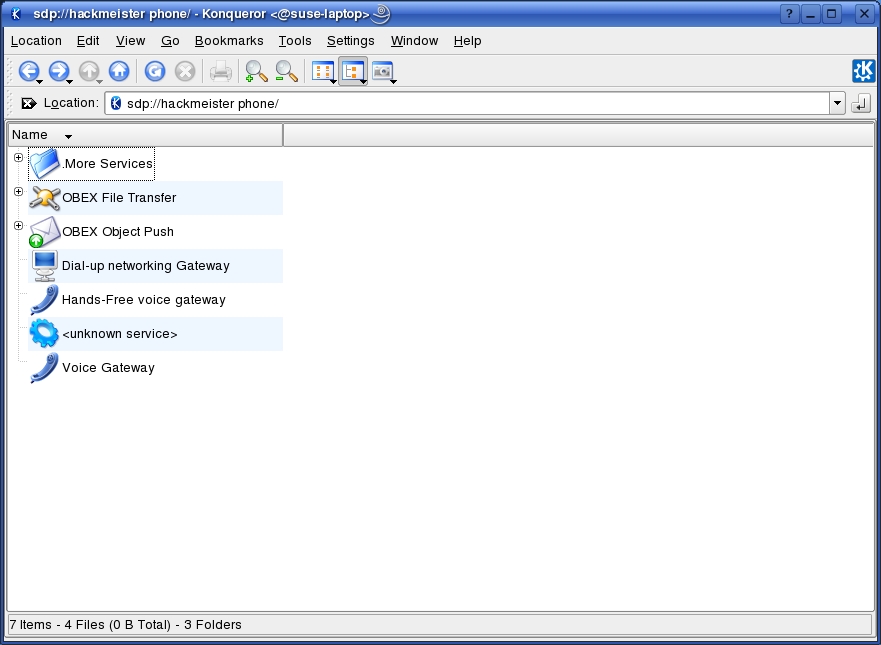The width and height of the screenshot is (881, 645).
Task: Open the Bookmarks menu
Action: (x=229, y=41)
